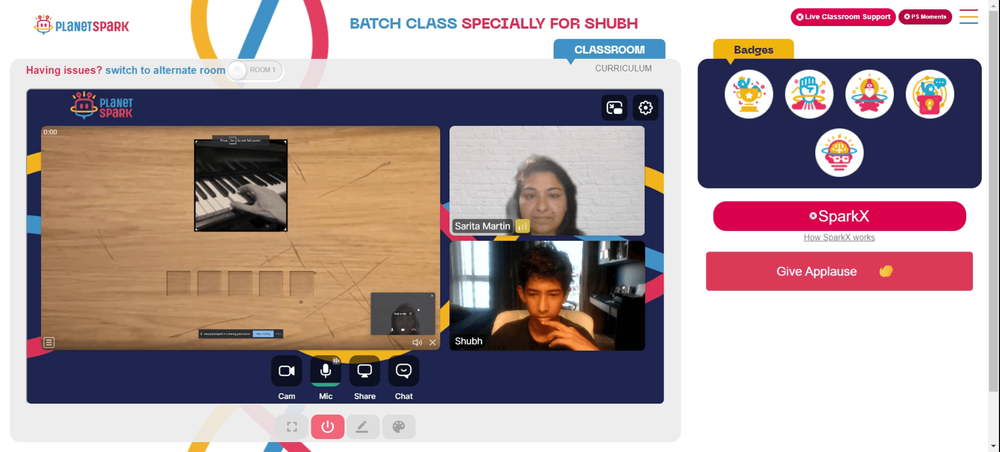1000x452 pixels.
Task: Click the meditating guru badge
Action: click(869, 94)
